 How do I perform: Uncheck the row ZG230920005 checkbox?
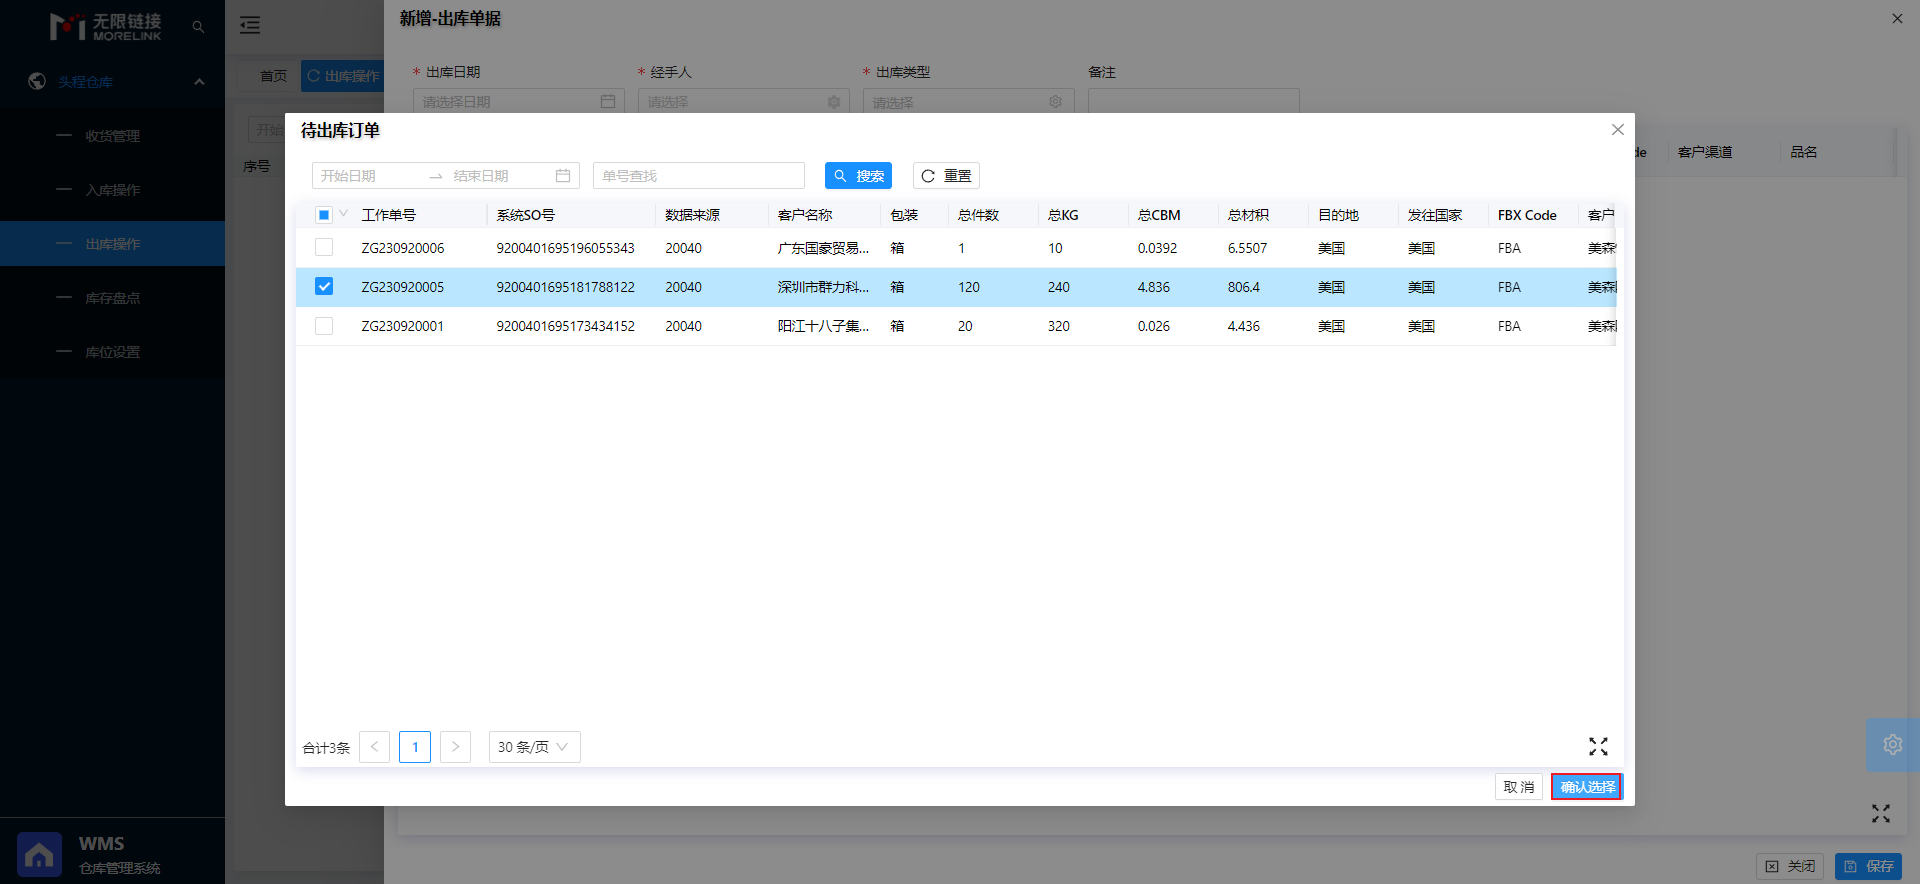tap(324, 286)
